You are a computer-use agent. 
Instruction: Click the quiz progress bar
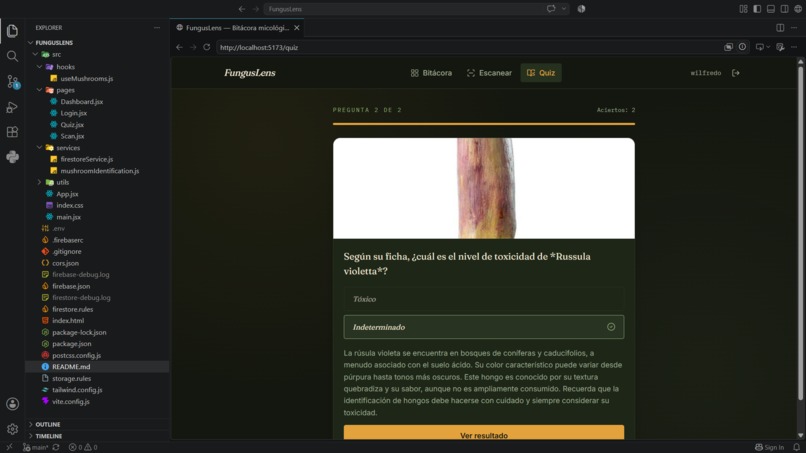pyautogui.click(x=484, y=123)
